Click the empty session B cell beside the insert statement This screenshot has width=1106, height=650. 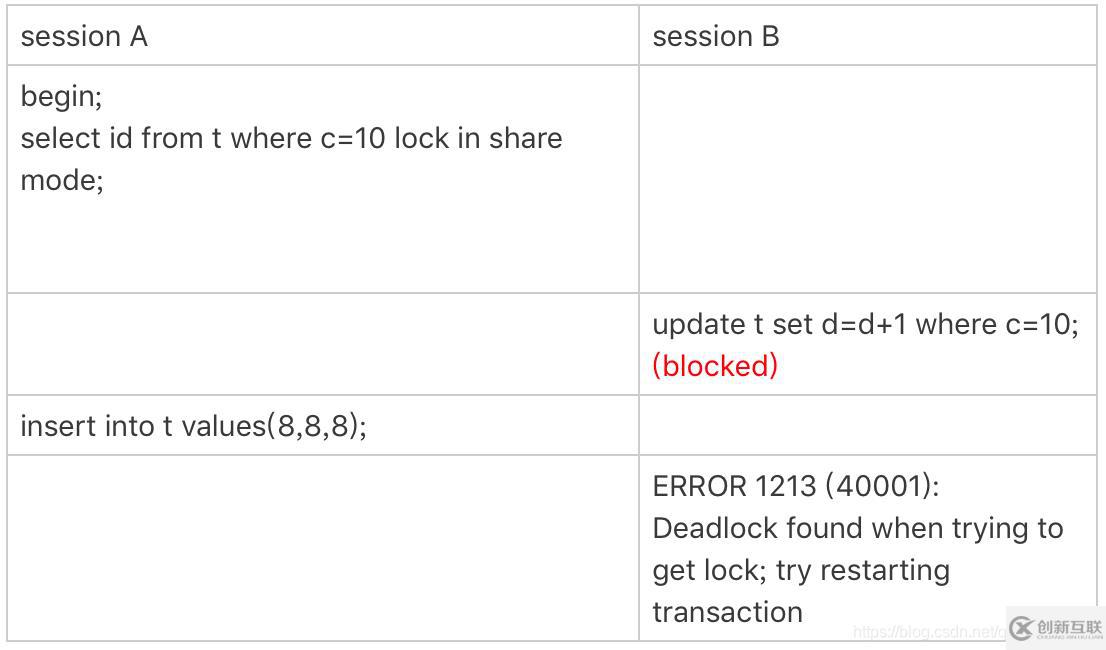(x=867, y=426)
